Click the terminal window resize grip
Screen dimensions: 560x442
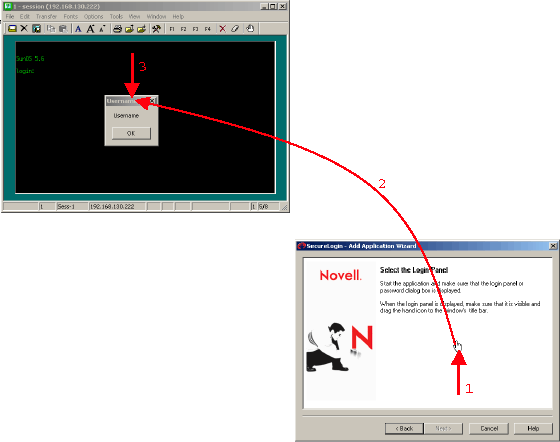pos(284,207)
